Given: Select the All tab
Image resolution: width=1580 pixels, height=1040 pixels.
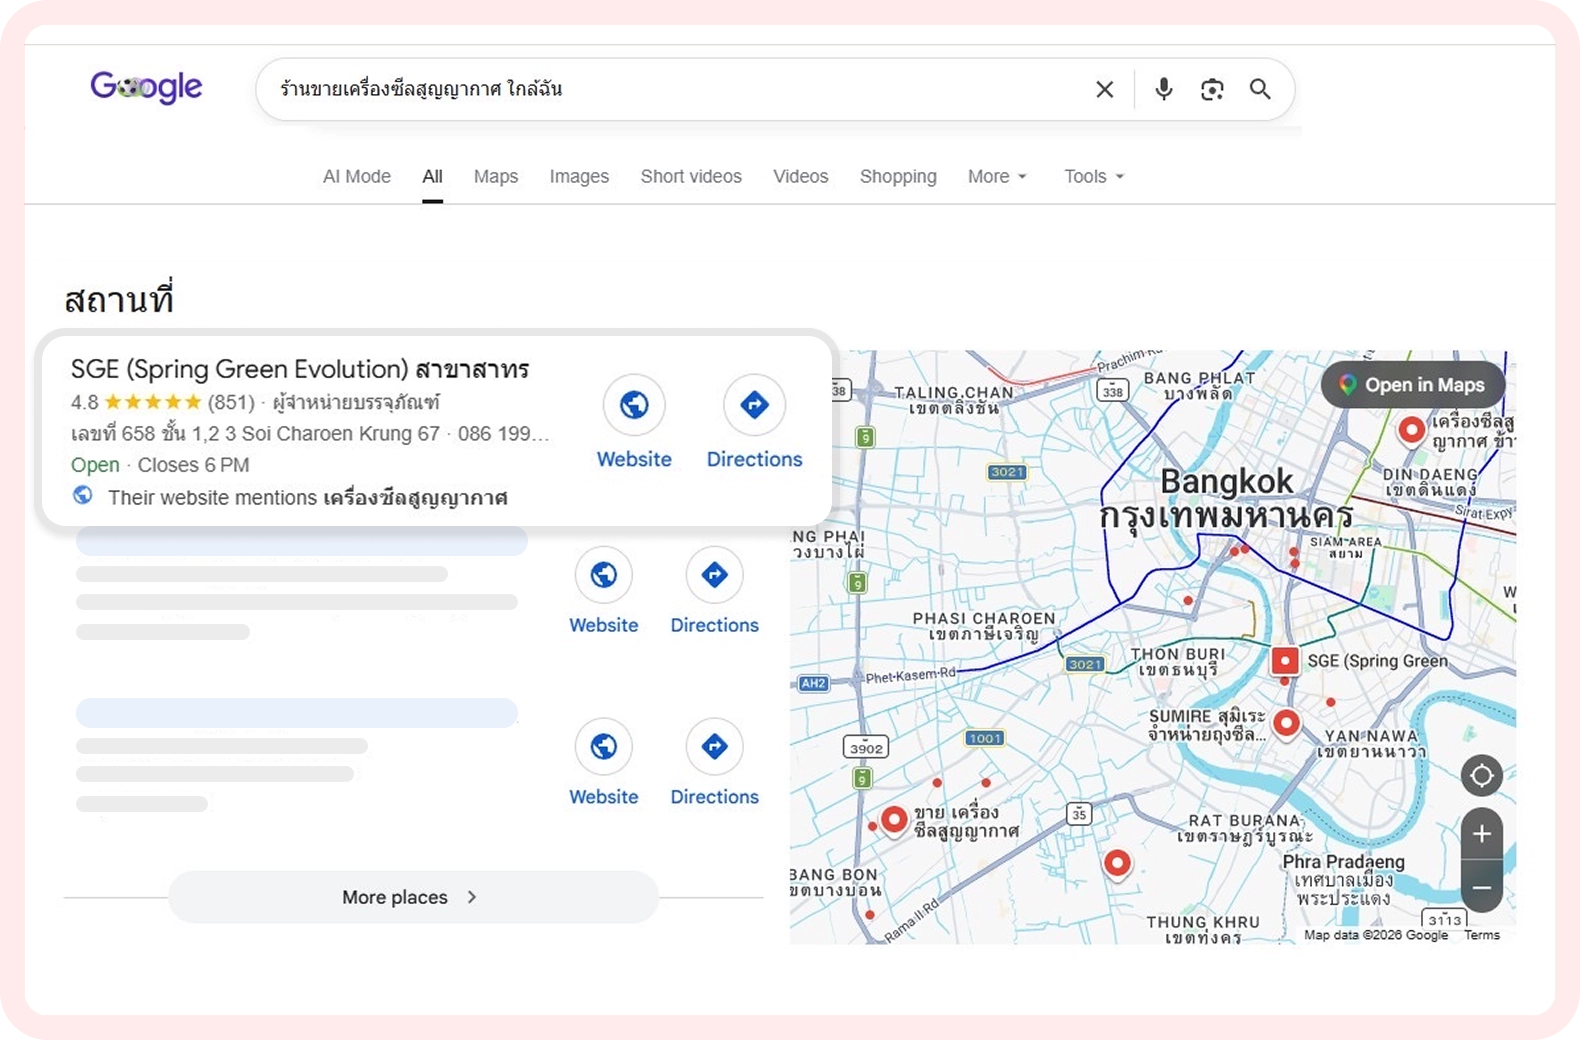Looking at the screenshot, I should pos(432,176).
